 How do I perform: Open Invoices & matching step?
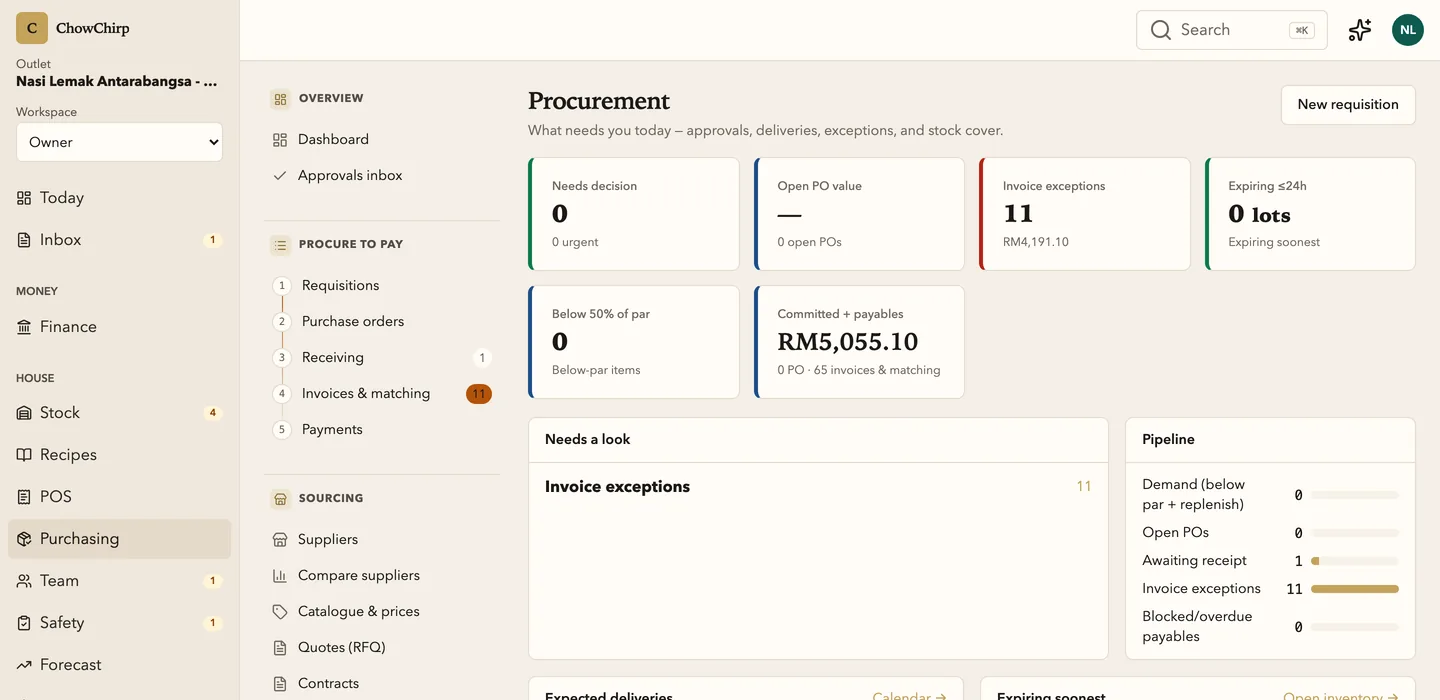[x=382, y=394]
